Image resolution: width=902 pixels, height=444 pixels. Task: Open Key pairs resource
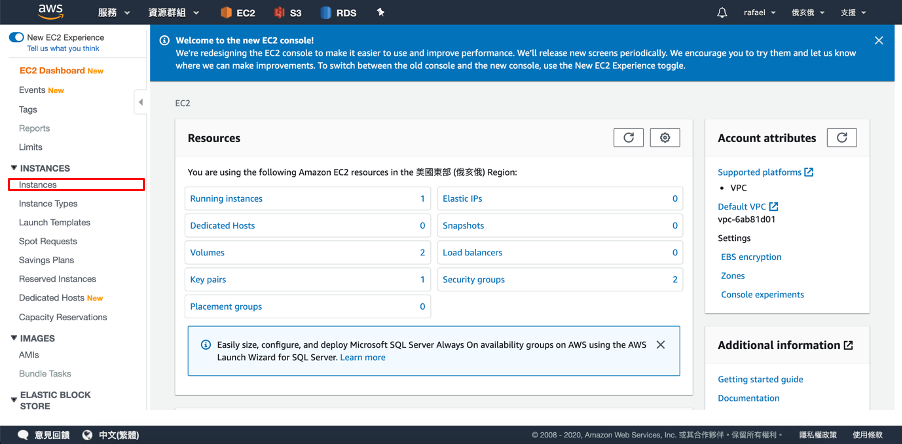[307, 280]
